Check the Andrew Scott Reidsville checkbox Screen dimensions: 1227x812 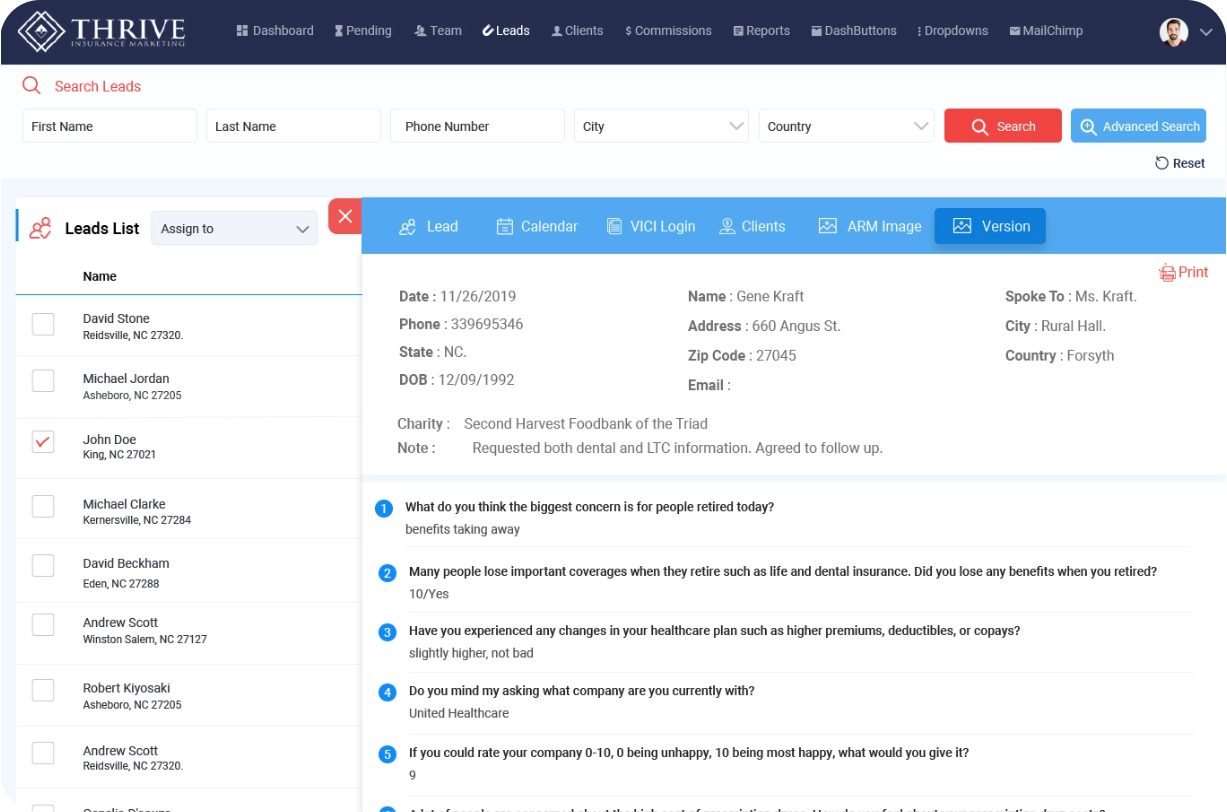(43, 753)
